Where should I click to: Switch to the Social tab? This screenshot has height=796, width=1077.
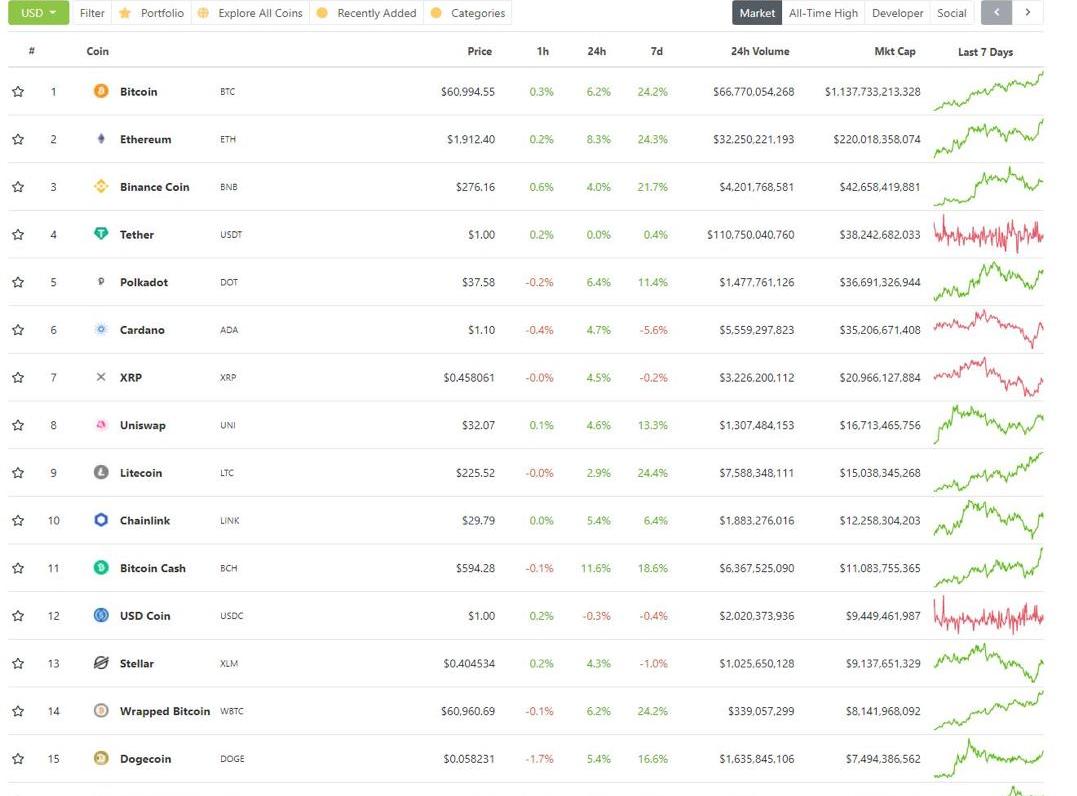point(951,12)
